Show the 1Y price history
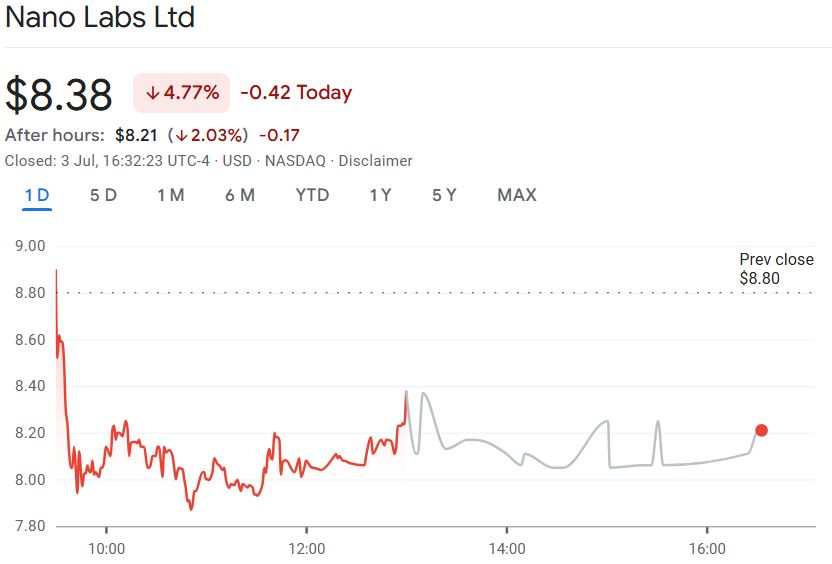Viewport: 832px width, 564px height. 380,195
